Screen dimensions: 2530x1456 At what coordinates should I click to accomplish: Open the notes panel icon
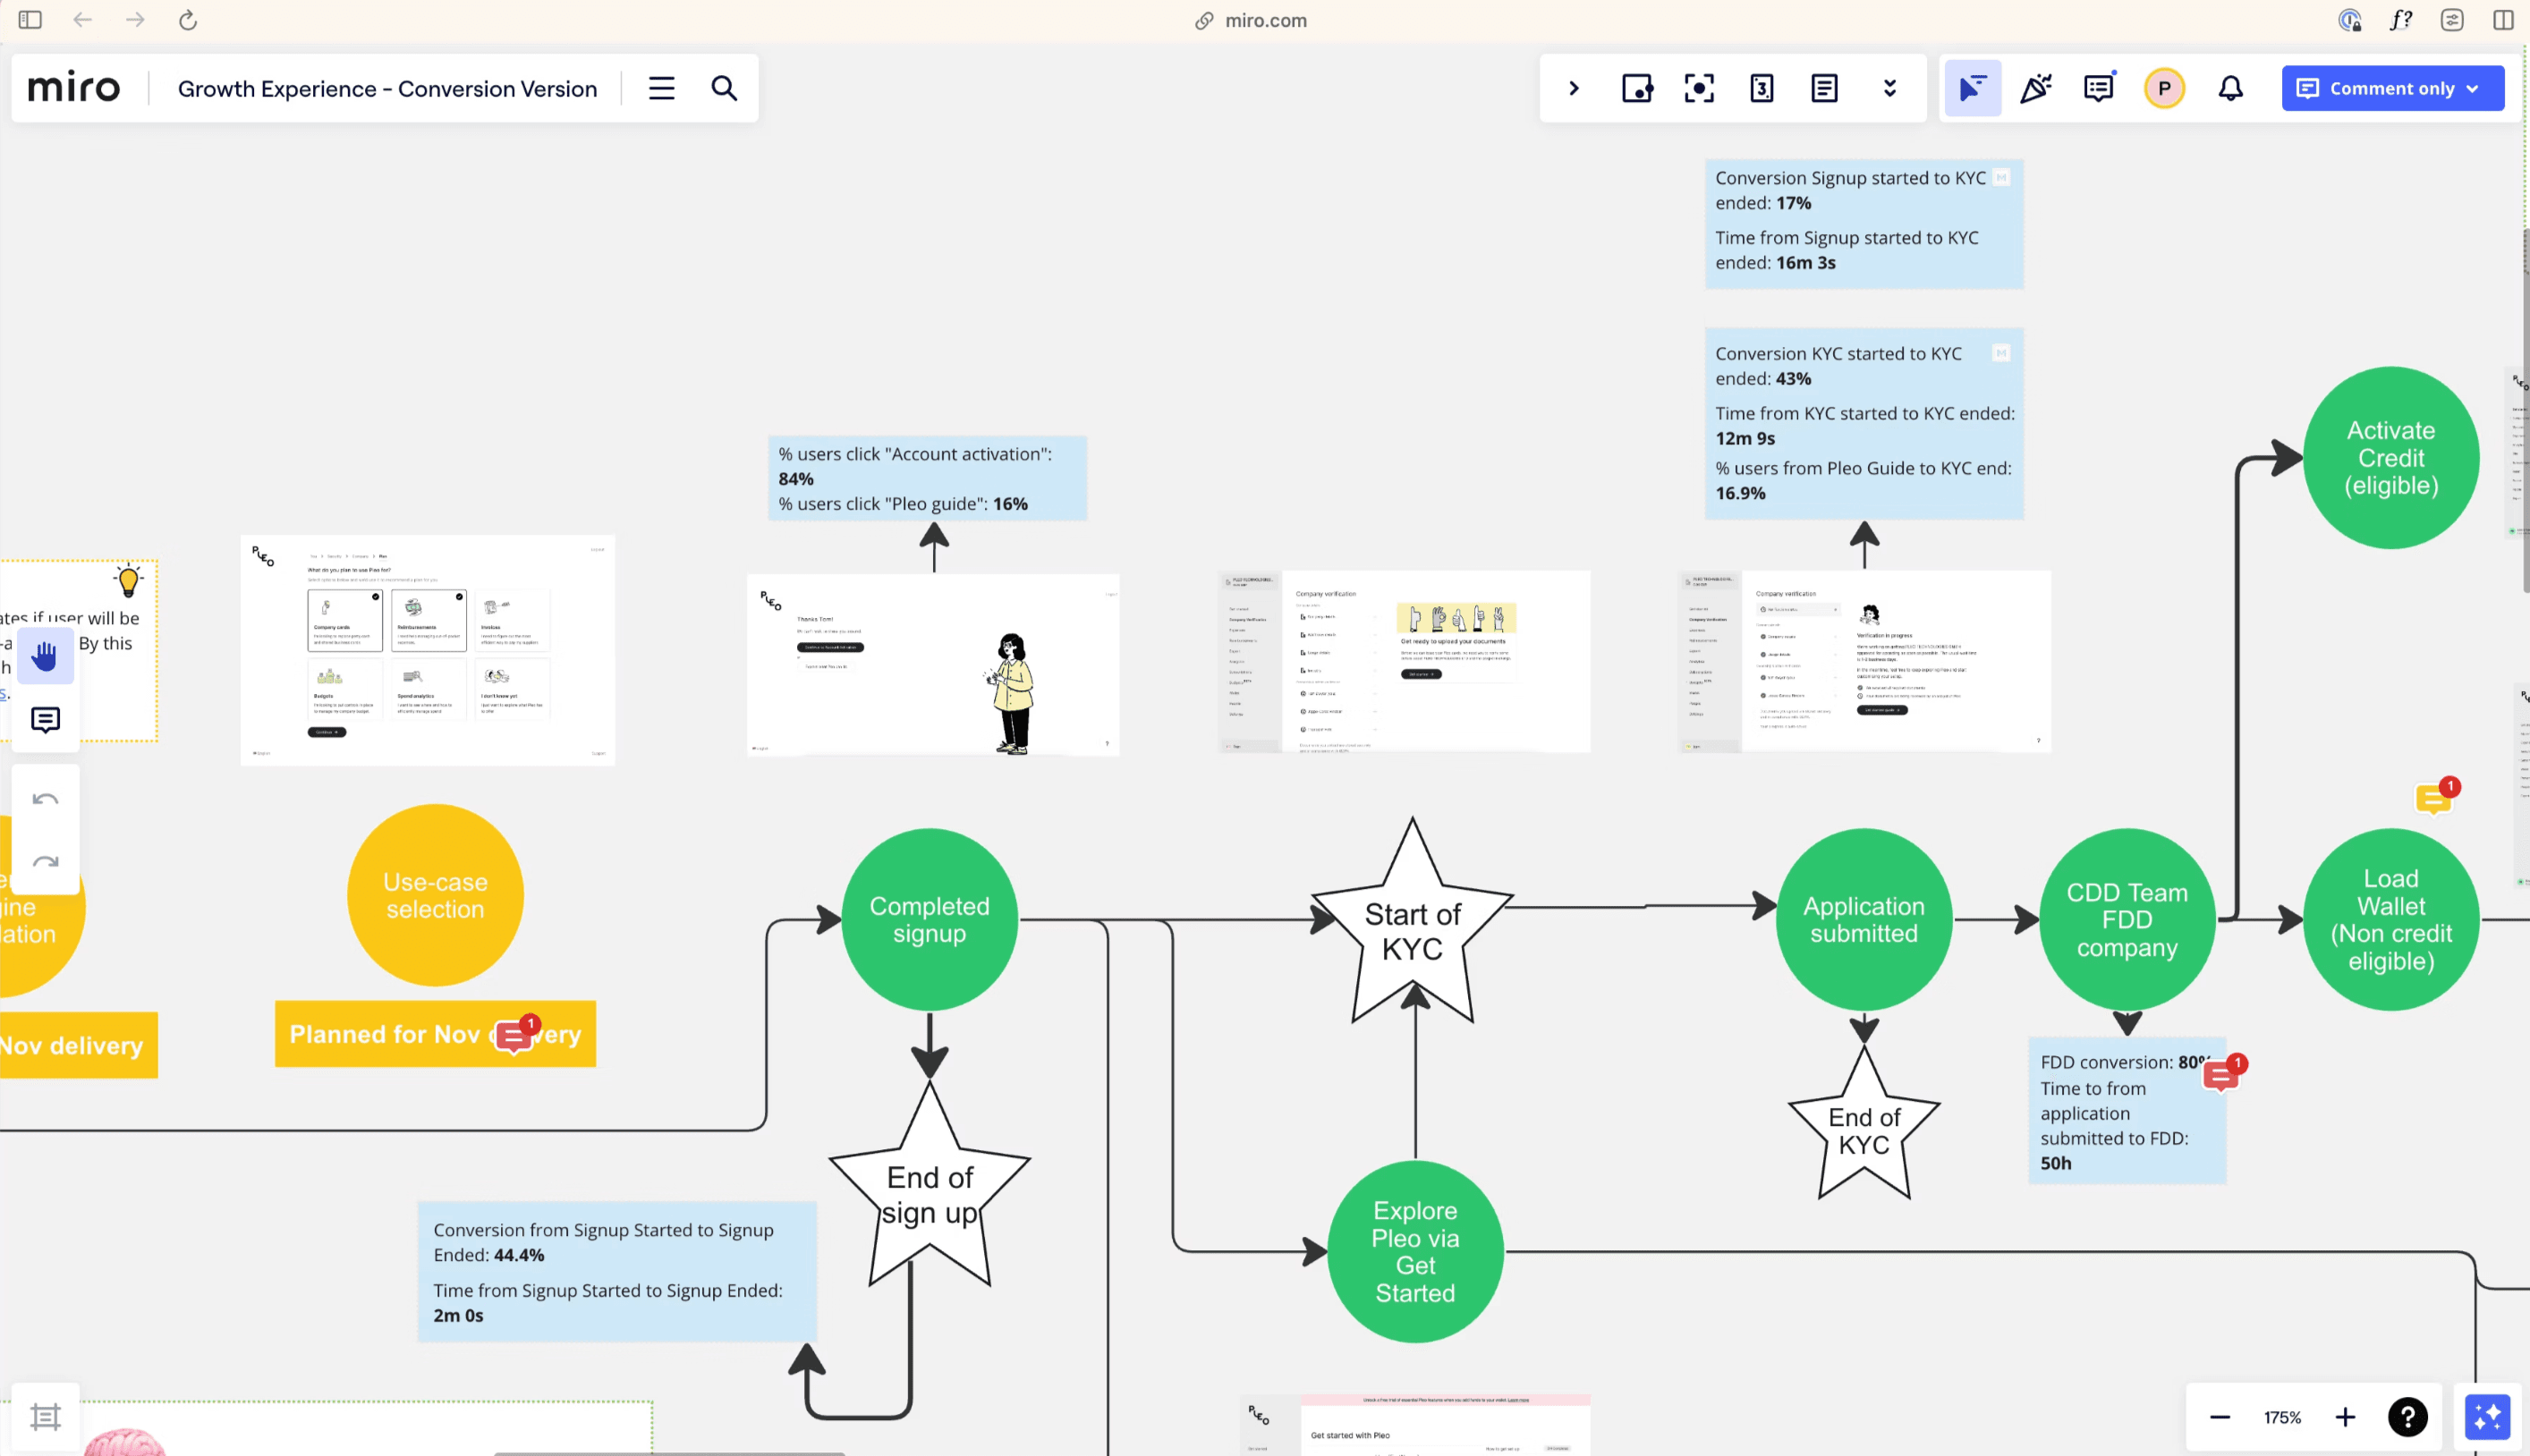pos(1824,88)
